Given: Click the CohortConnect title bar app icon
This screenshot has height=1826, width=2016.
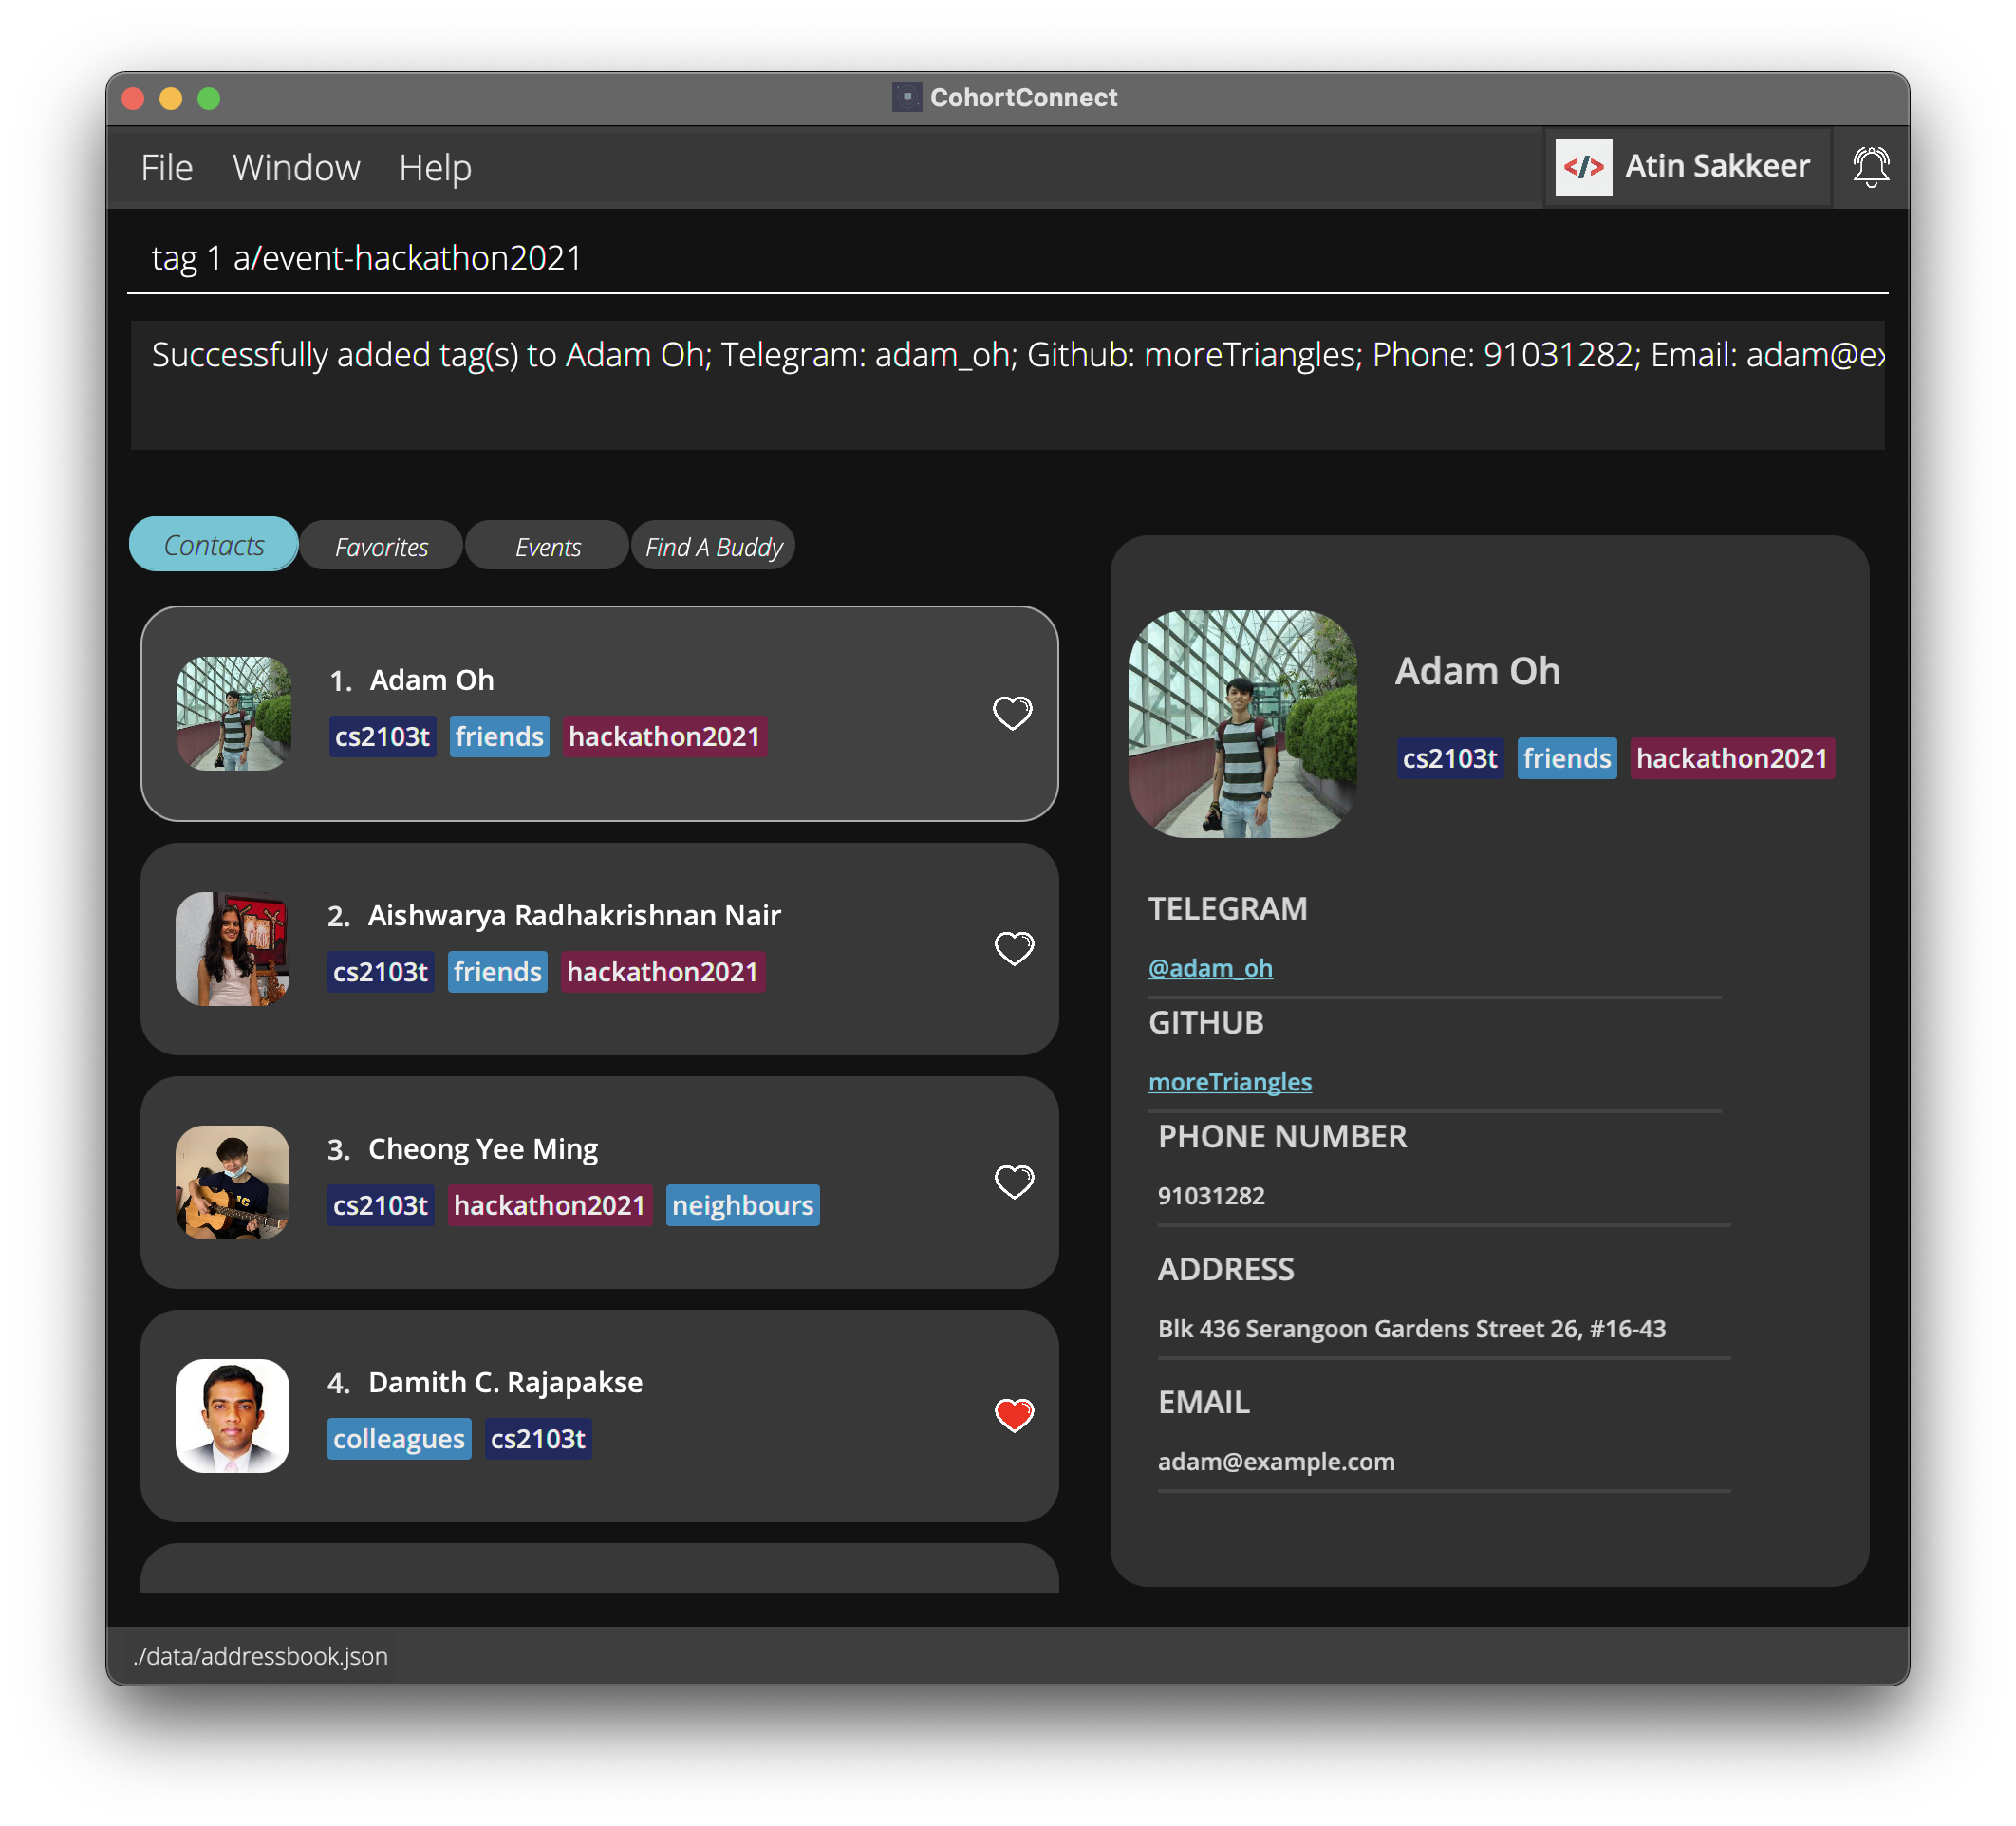Looking at the screenshot, I should (906, 97).
